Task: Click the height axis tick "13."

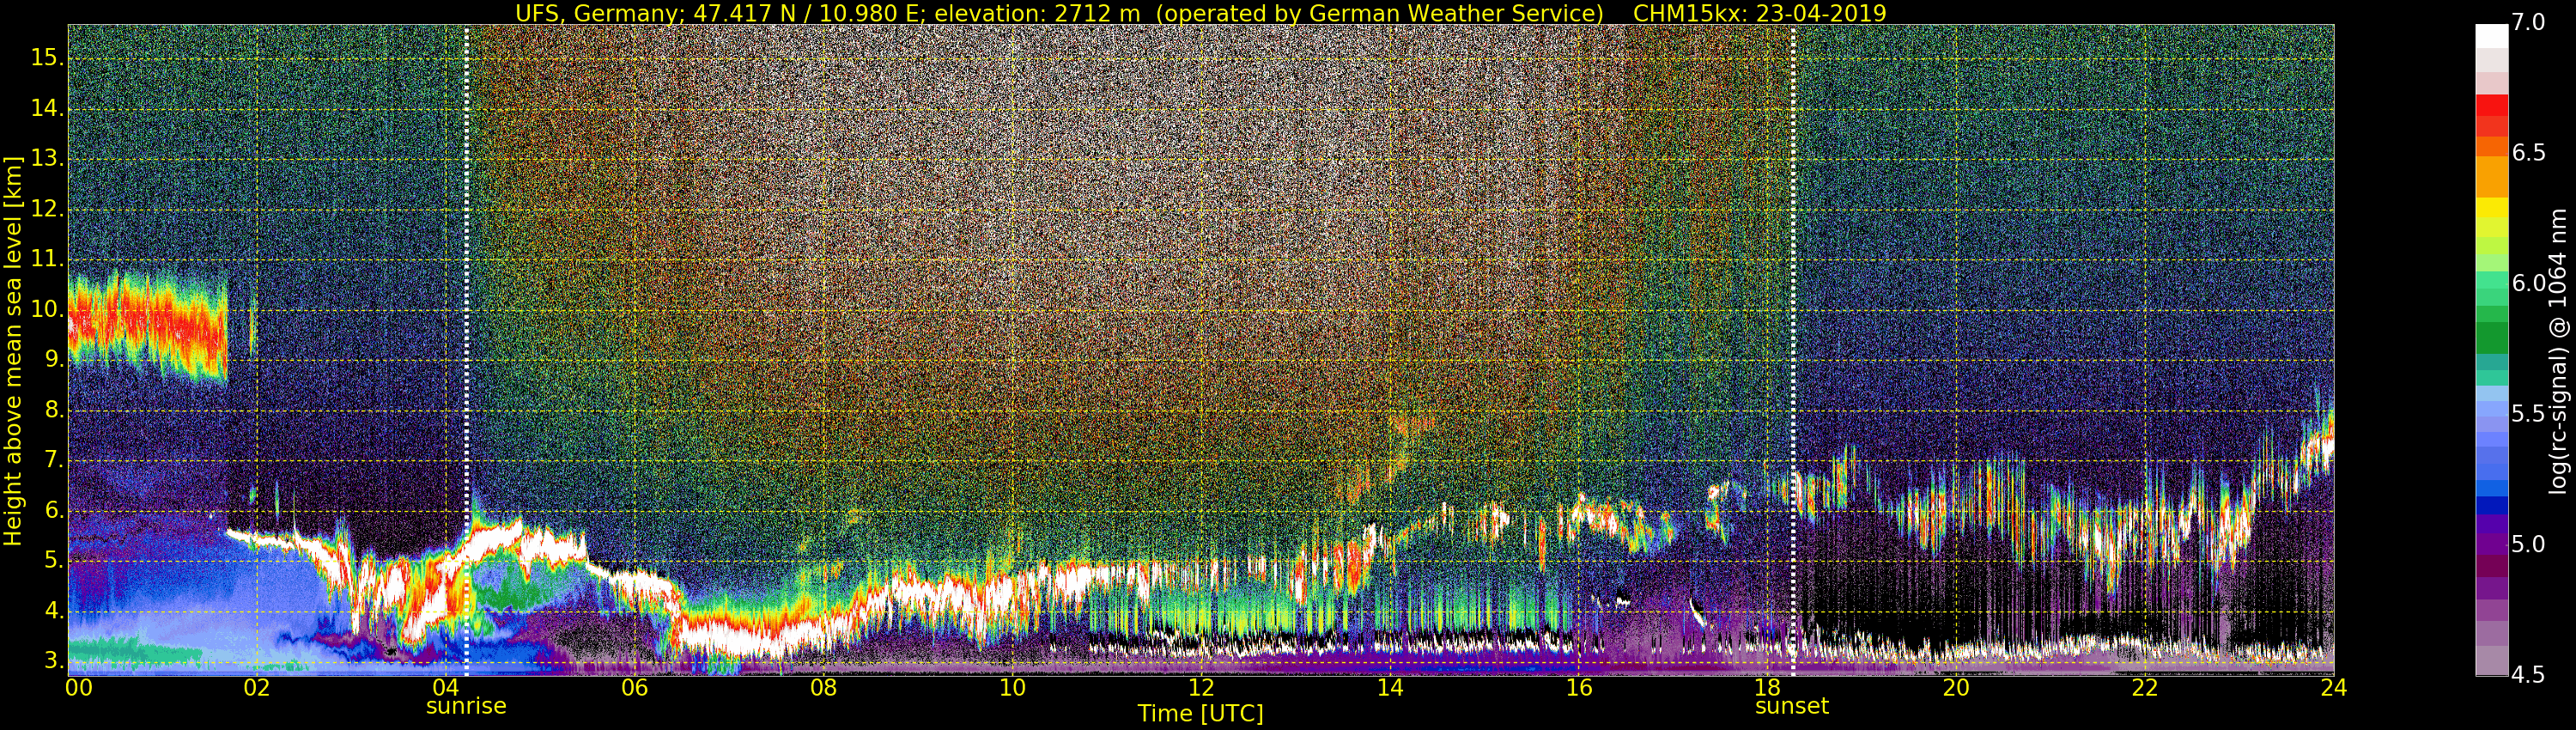Action: (47, 158)
